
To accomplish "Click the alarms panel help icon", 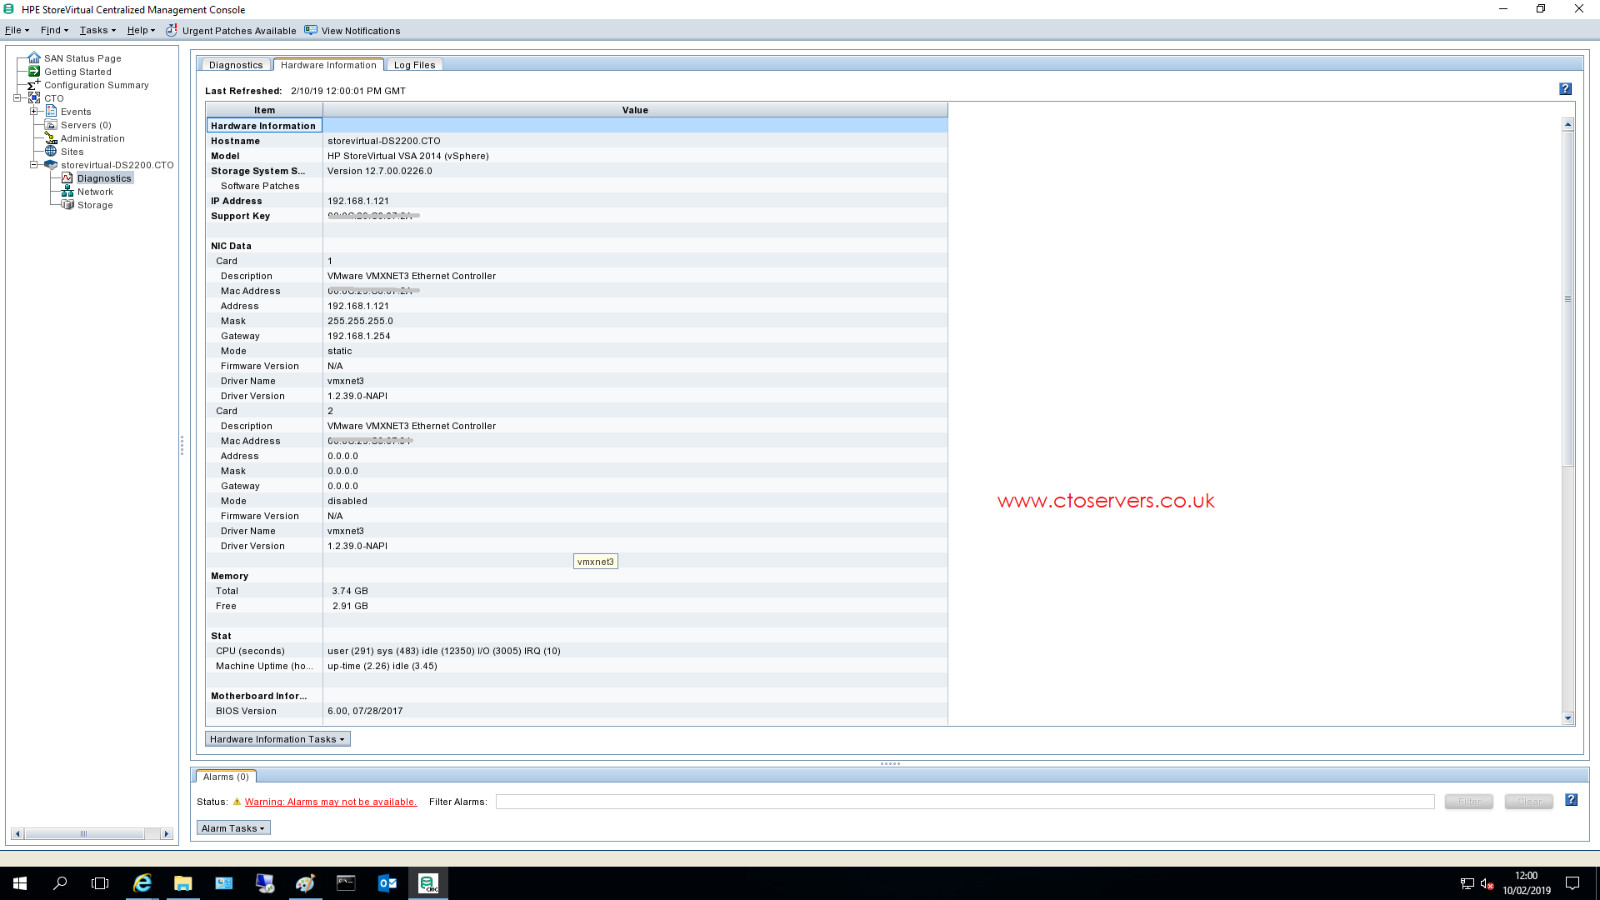I will 1571,800.
